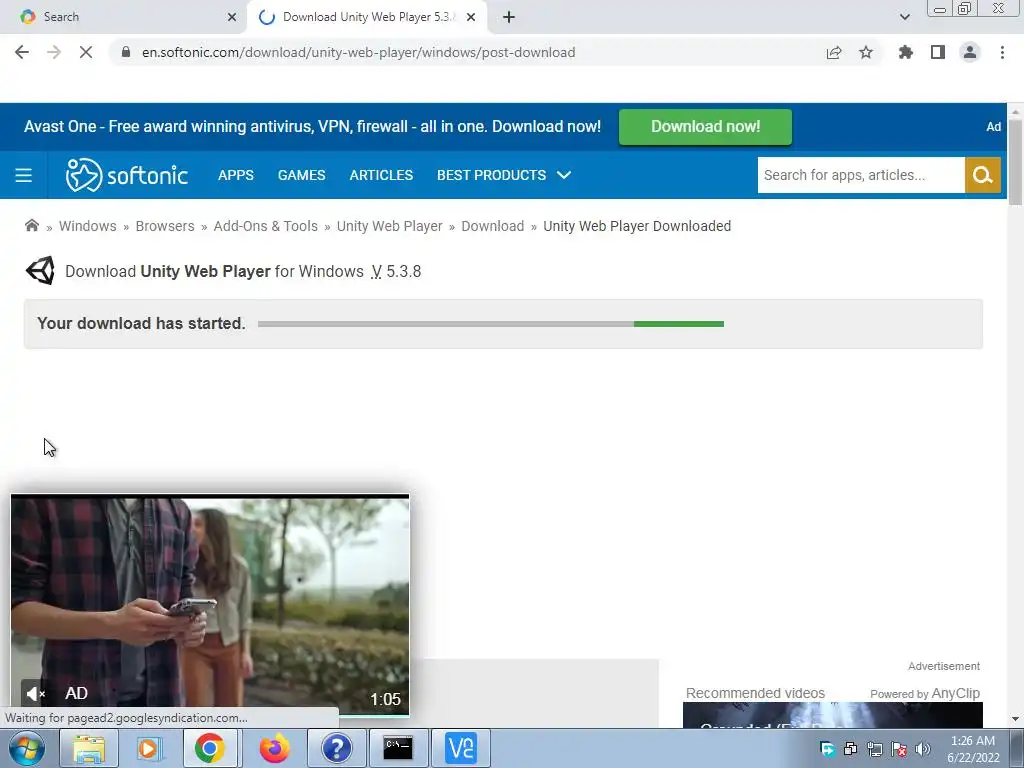This screenshot has height=768, width=1024.
Task: Open Chrome's three-dot menu
Action: tap(1002, 52)
